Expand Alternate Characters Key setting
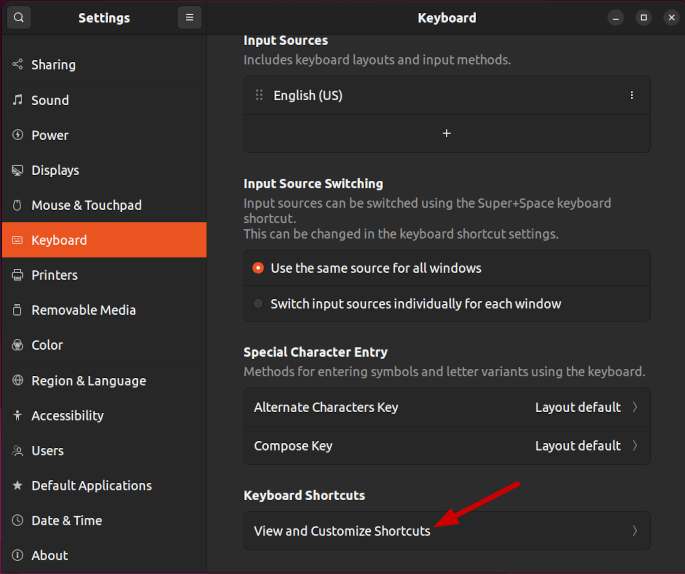 pos(446,407)
